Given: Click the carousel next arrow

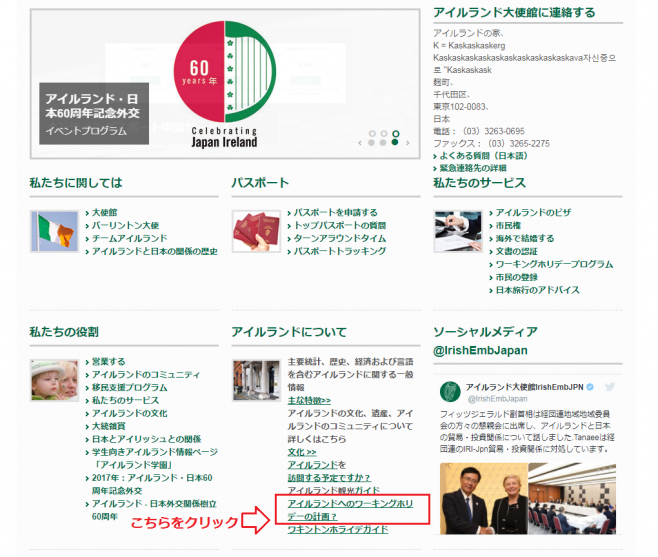Looking at the screenshot, I should coord(408,143).
